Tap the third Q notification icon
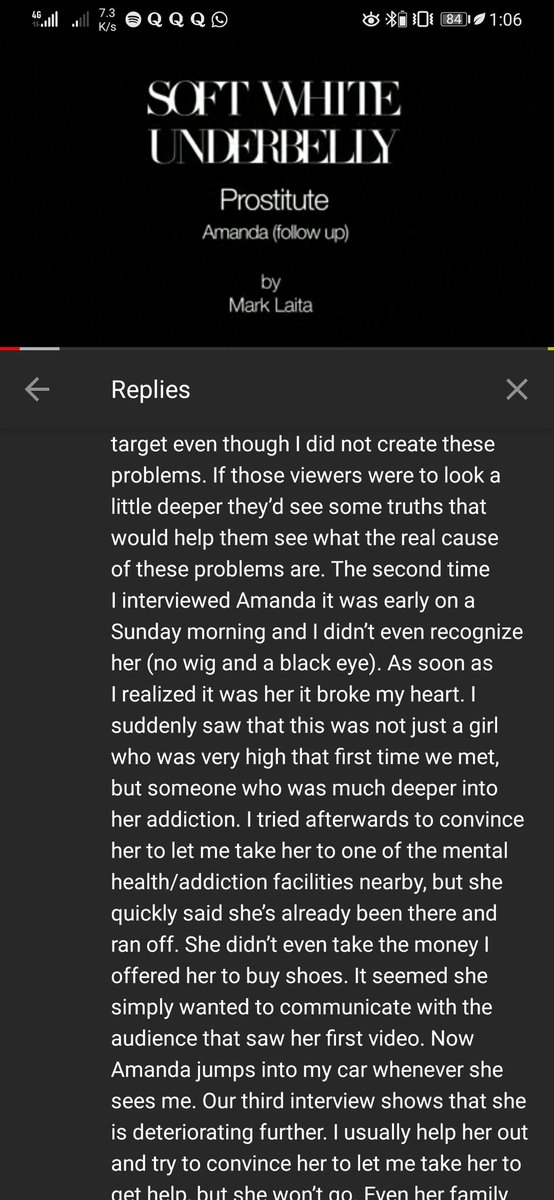This screenshot has width=554, height=1200. click(x=197, y=19)
